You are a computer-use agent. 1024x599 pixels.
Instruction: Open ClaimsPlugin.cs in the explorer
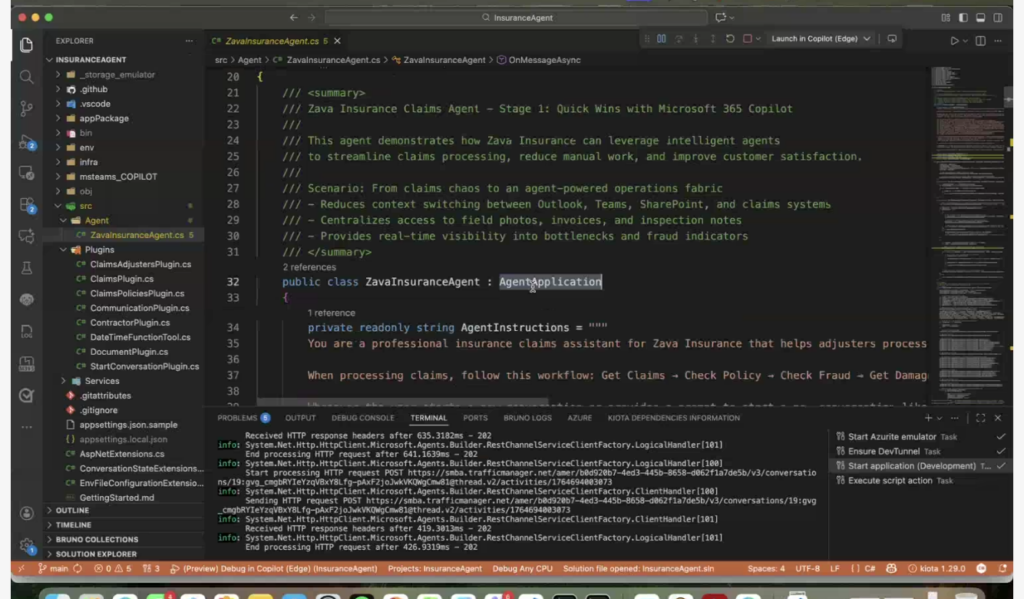click(x=121, y=279)
